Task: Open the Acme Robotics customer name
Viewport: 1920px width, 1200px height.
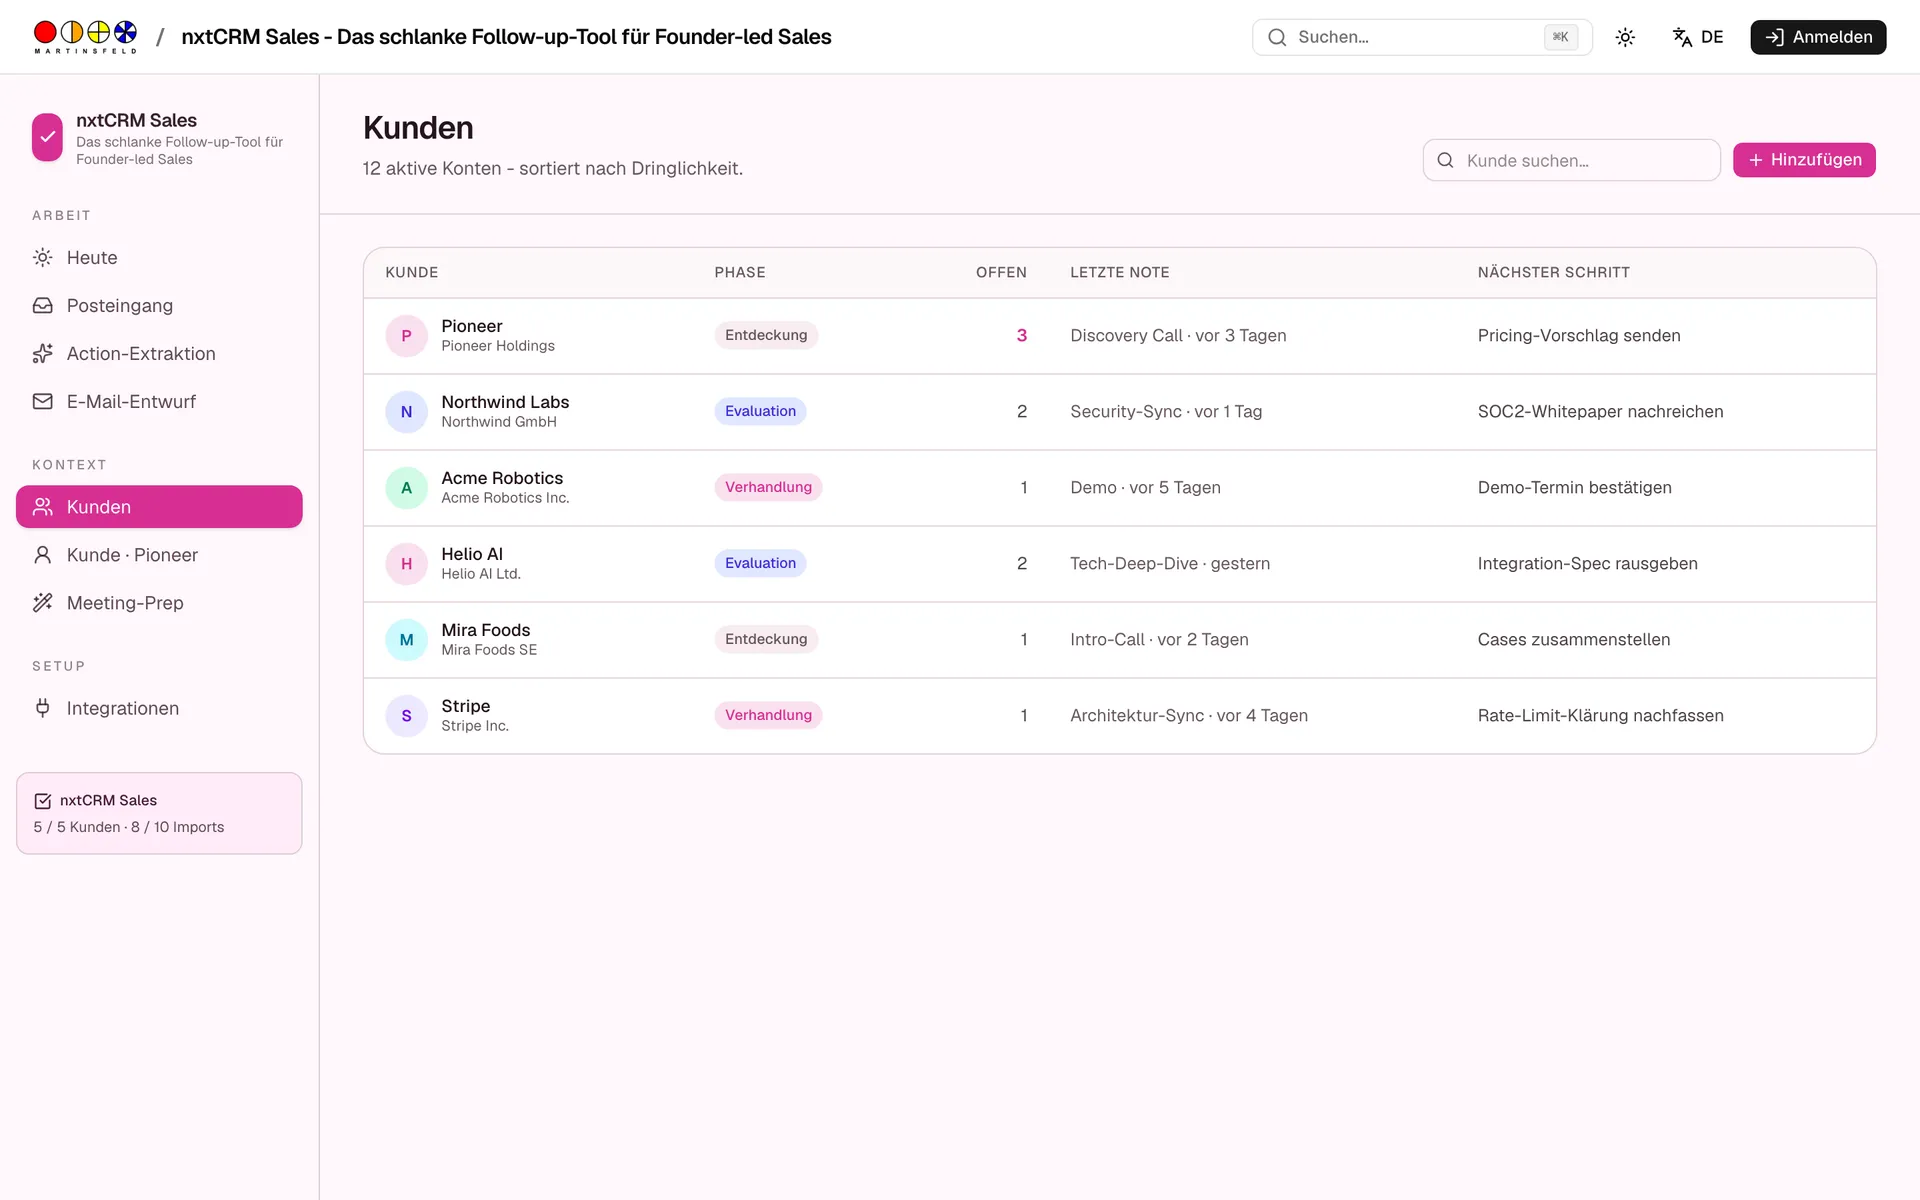Action: [x=502, y=478]
